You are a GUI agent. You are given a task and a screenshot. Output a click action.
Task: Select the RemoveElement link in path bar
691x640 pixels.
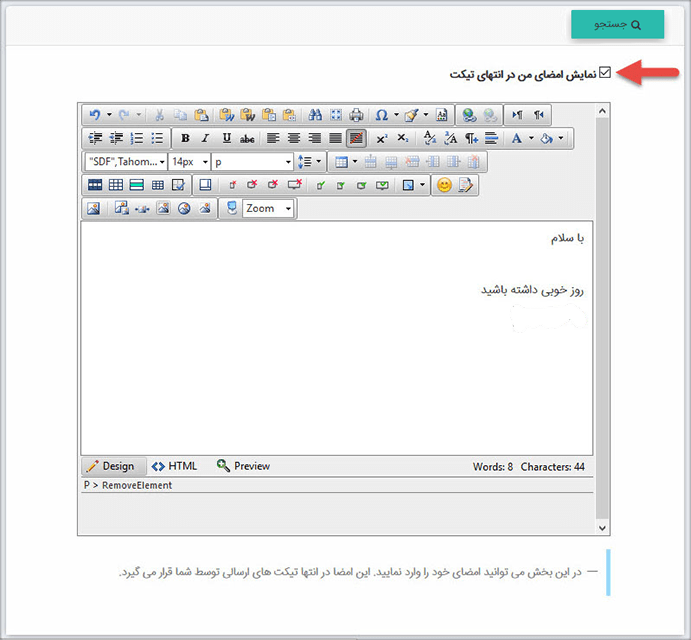point(137,485)
